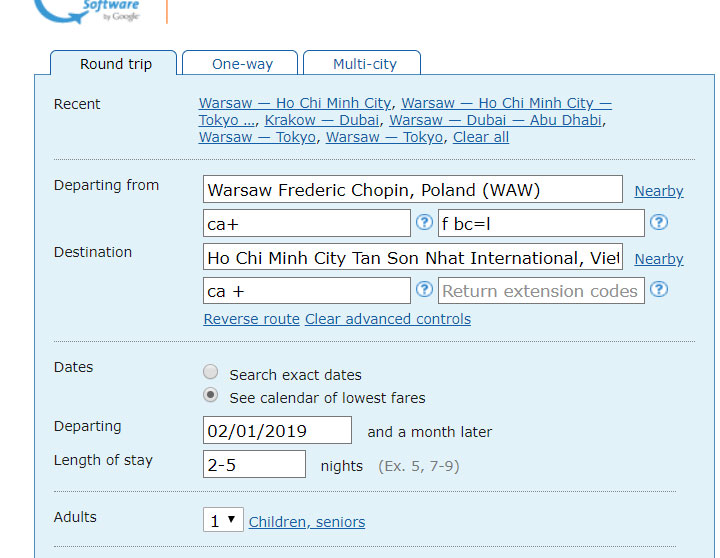Open first recent Warsaw — Ho Chi Minh City search

click(x=295, y=103)
